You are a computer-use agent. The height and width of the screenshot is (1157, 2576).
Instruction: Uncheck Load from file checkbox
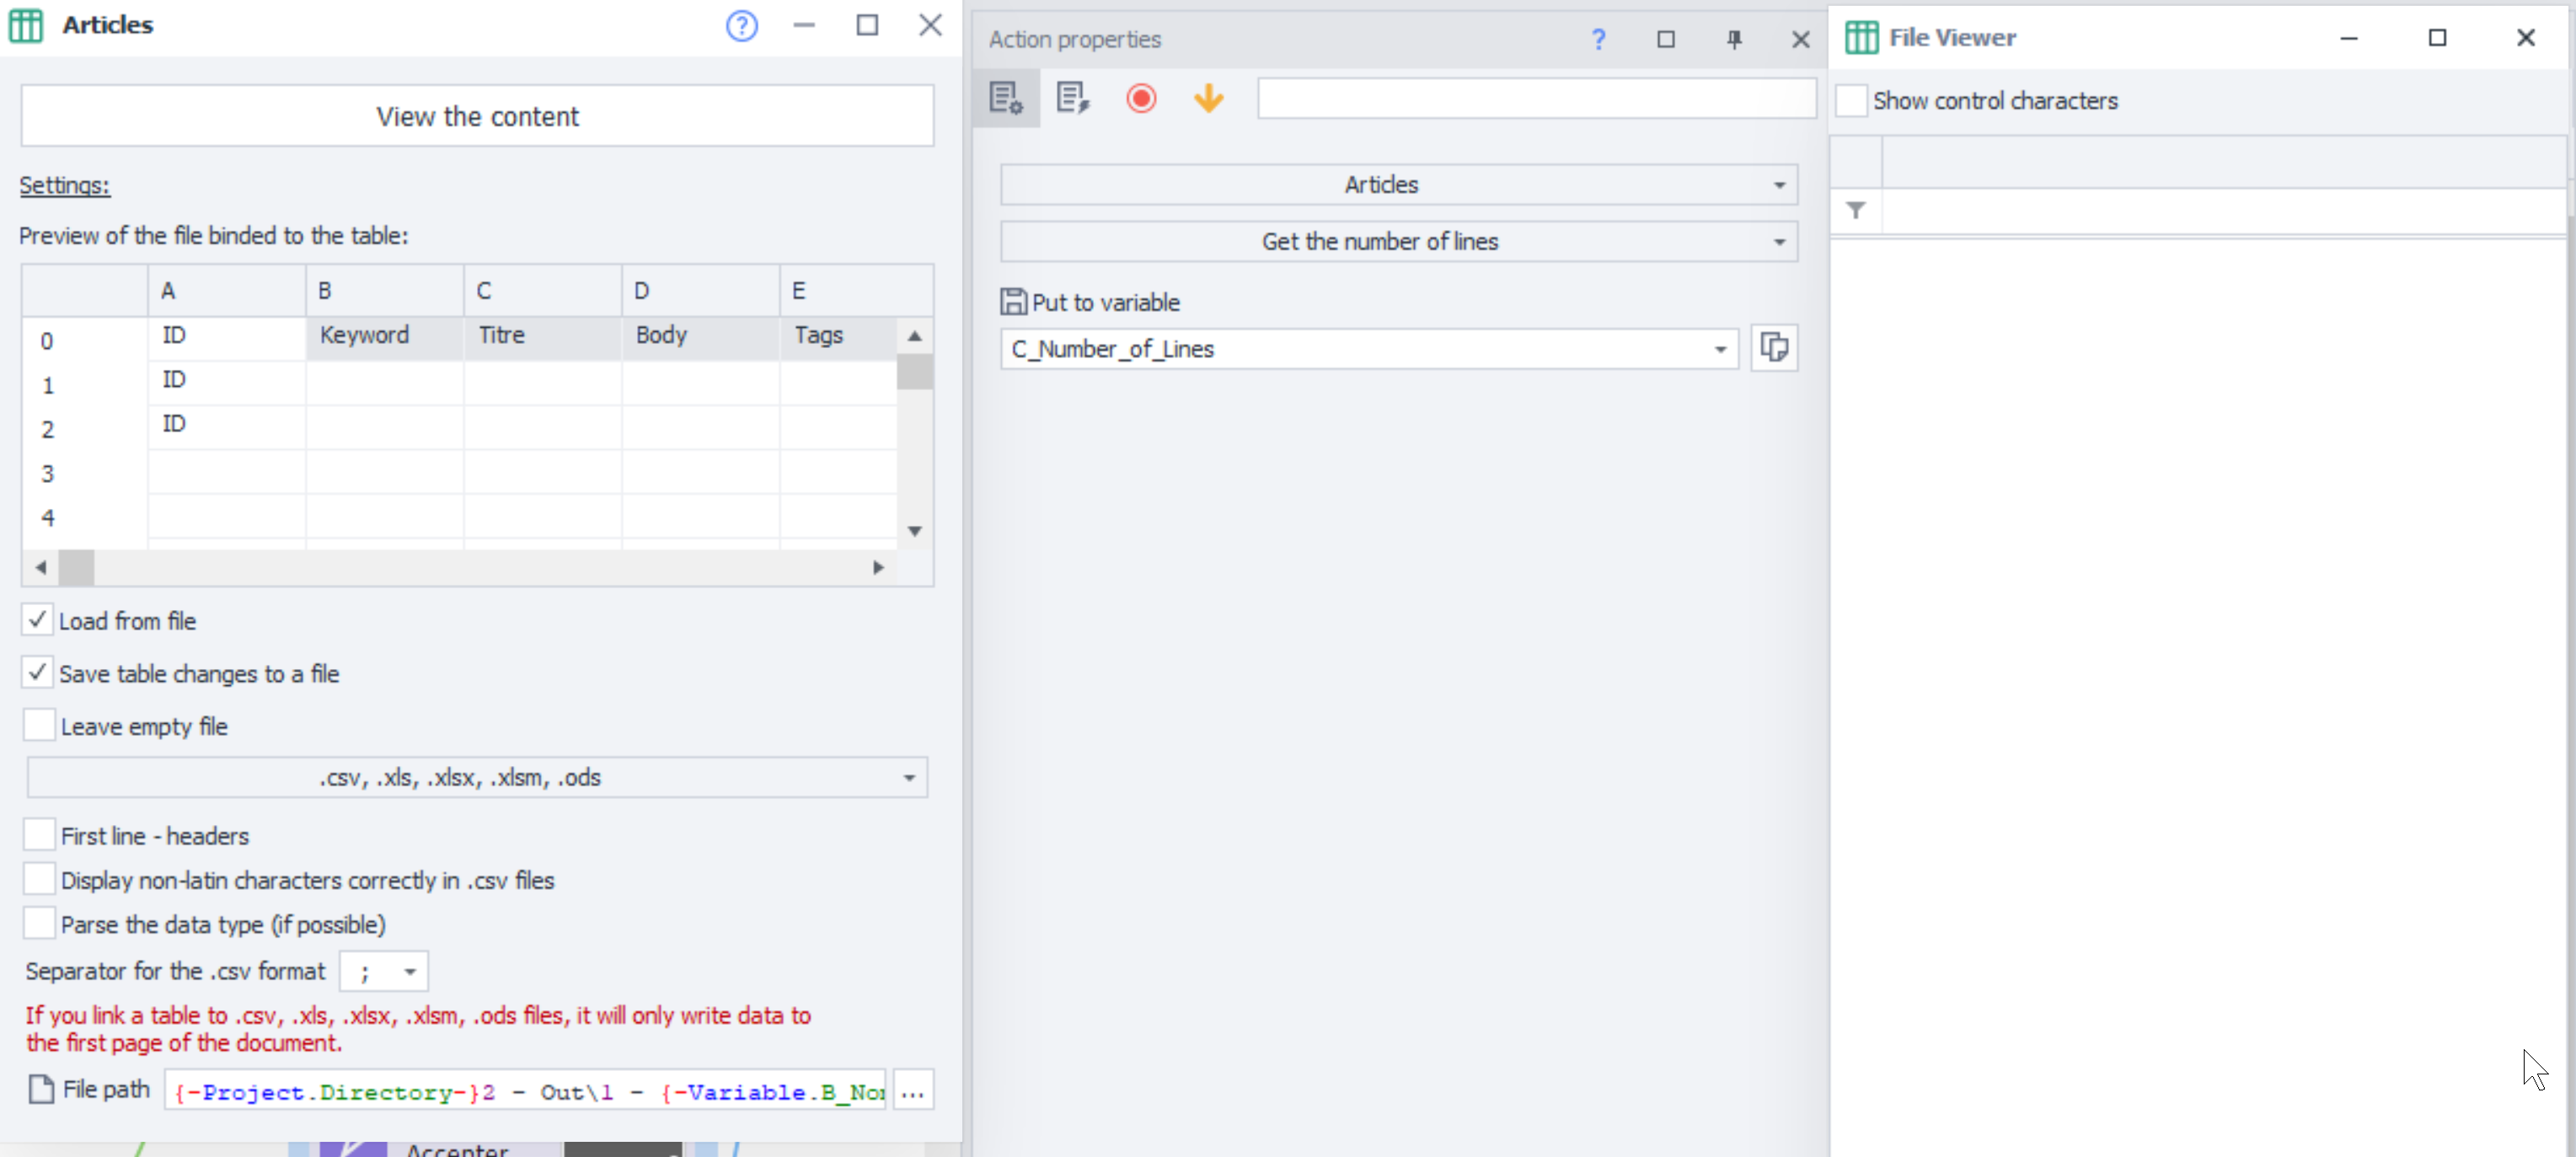tap(38, 620)
